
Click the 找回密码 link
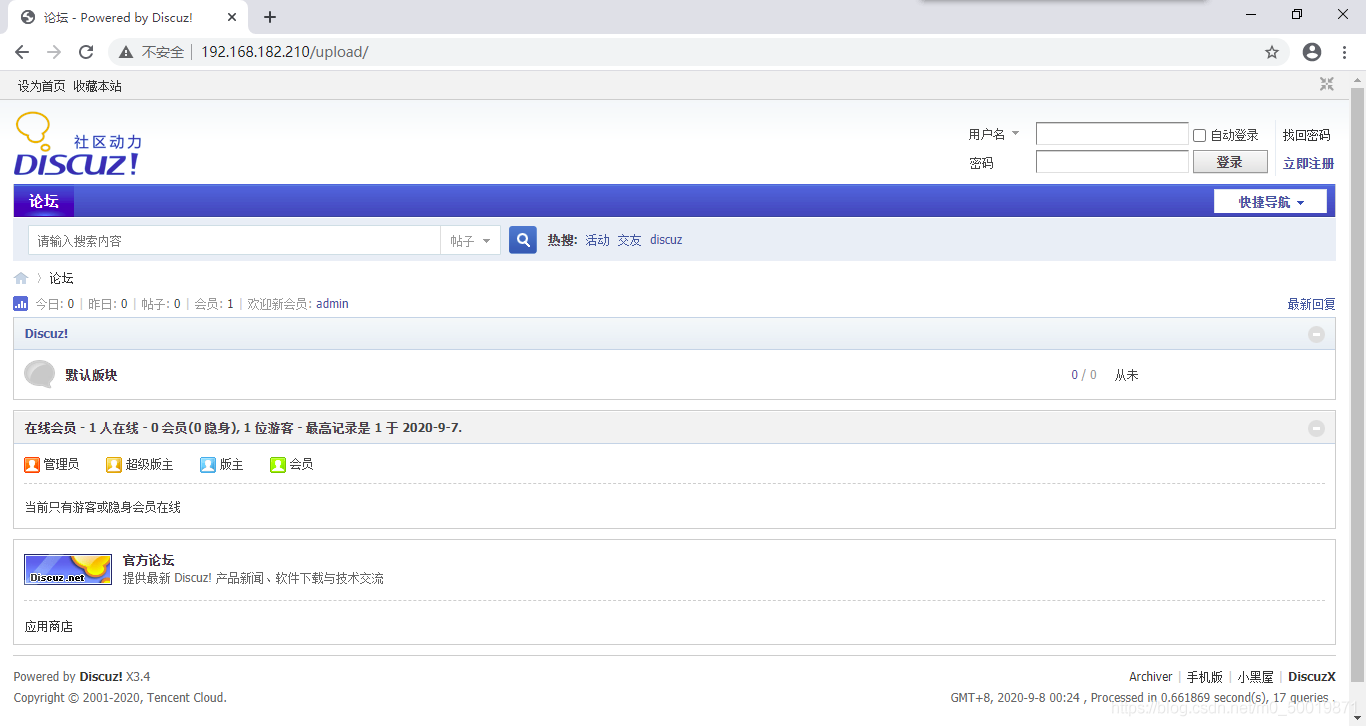pos(1307,135)
